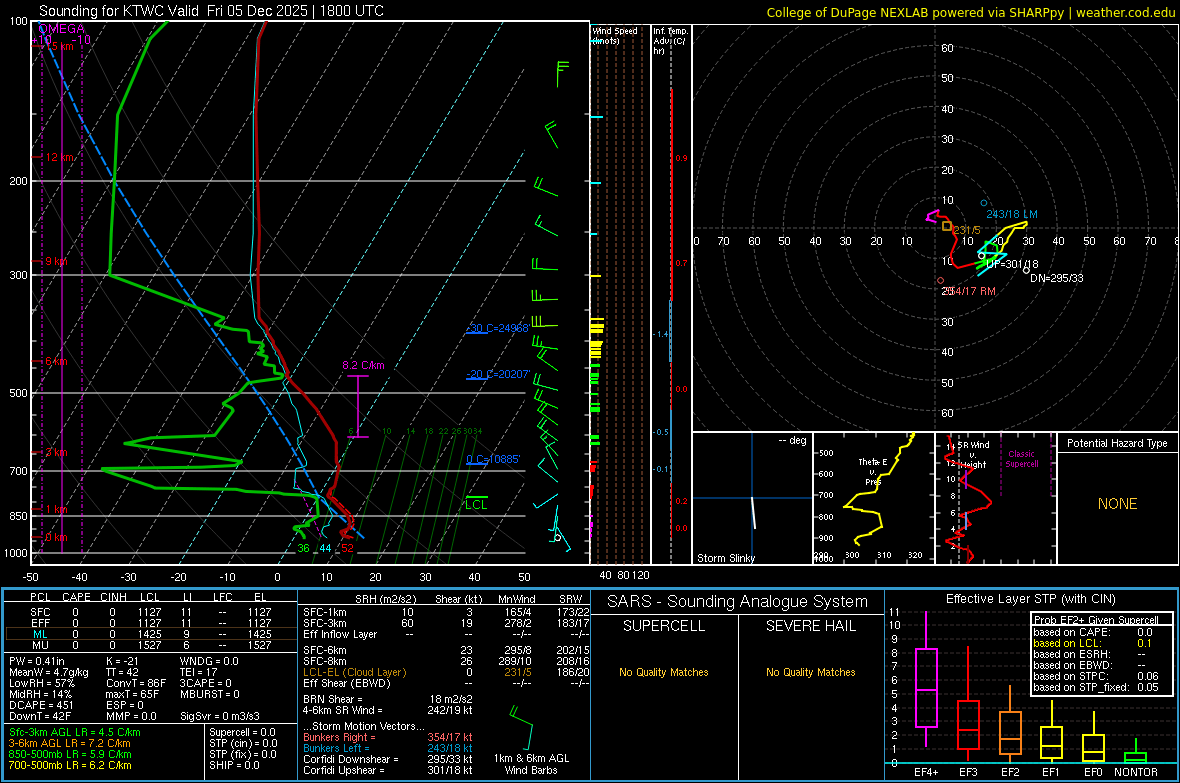Click the LCL-EL (Cloud Layer) row label

click(354, 672)
